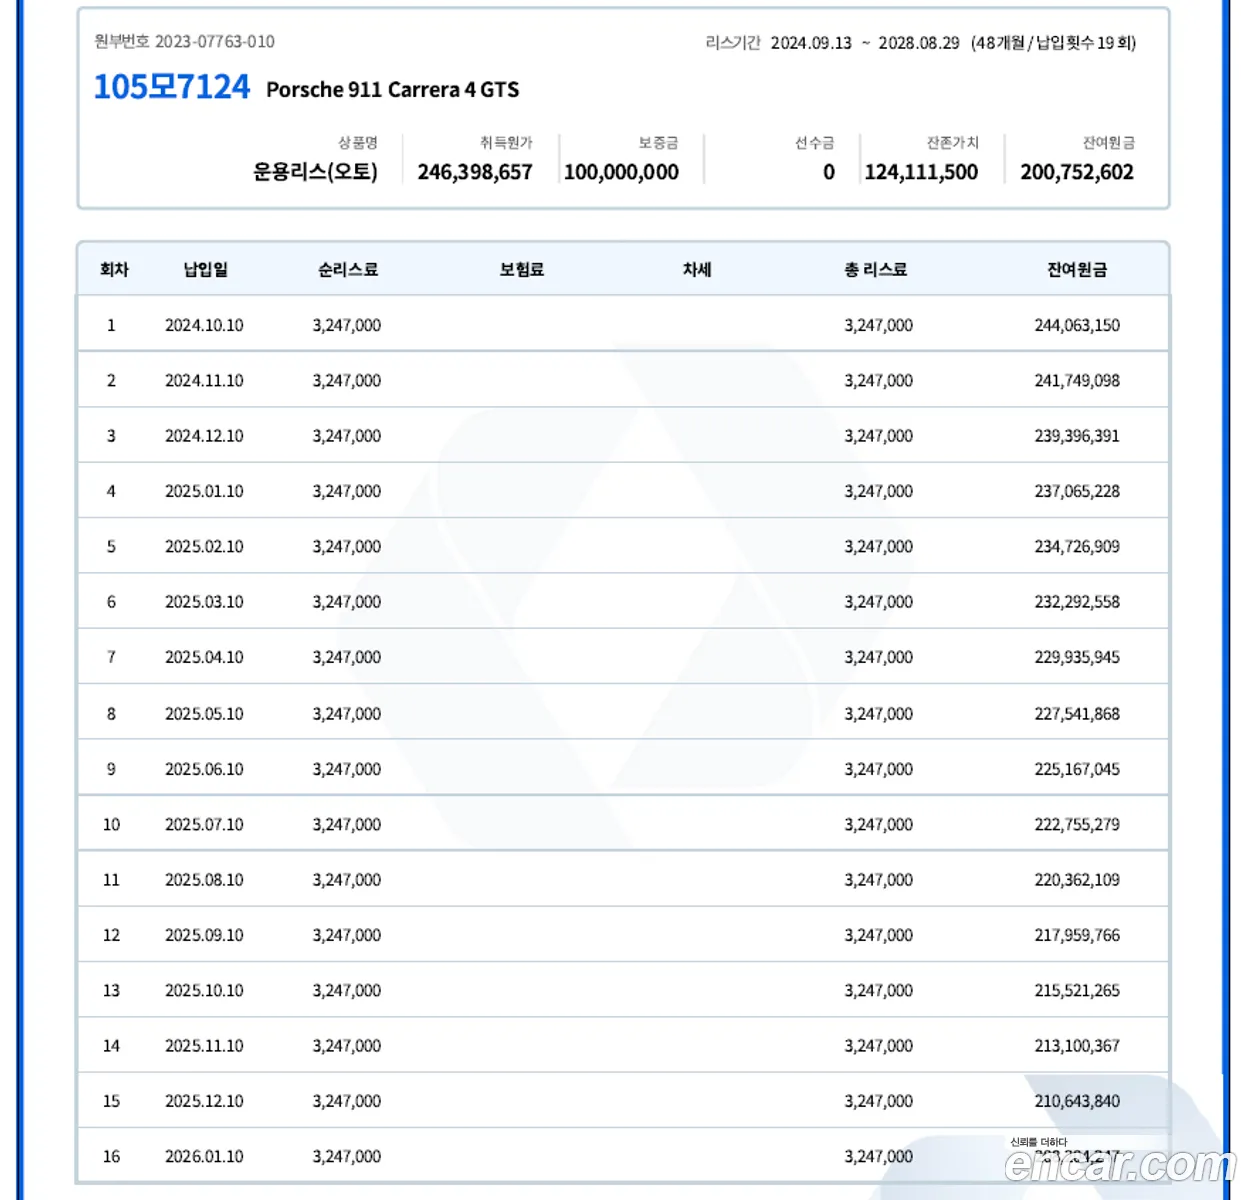Click the 순리스료 column header
The image size is (1241, 1200).
point(348,270)
